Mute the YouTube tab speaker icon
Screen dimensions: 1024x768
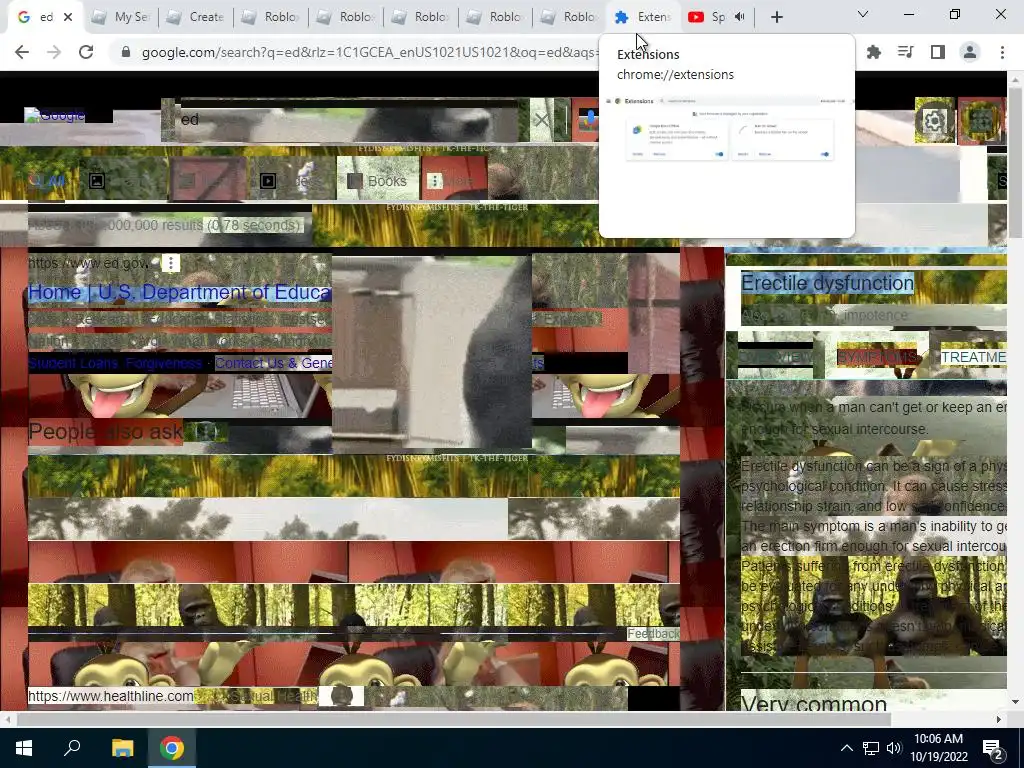(x=739, y=17)
